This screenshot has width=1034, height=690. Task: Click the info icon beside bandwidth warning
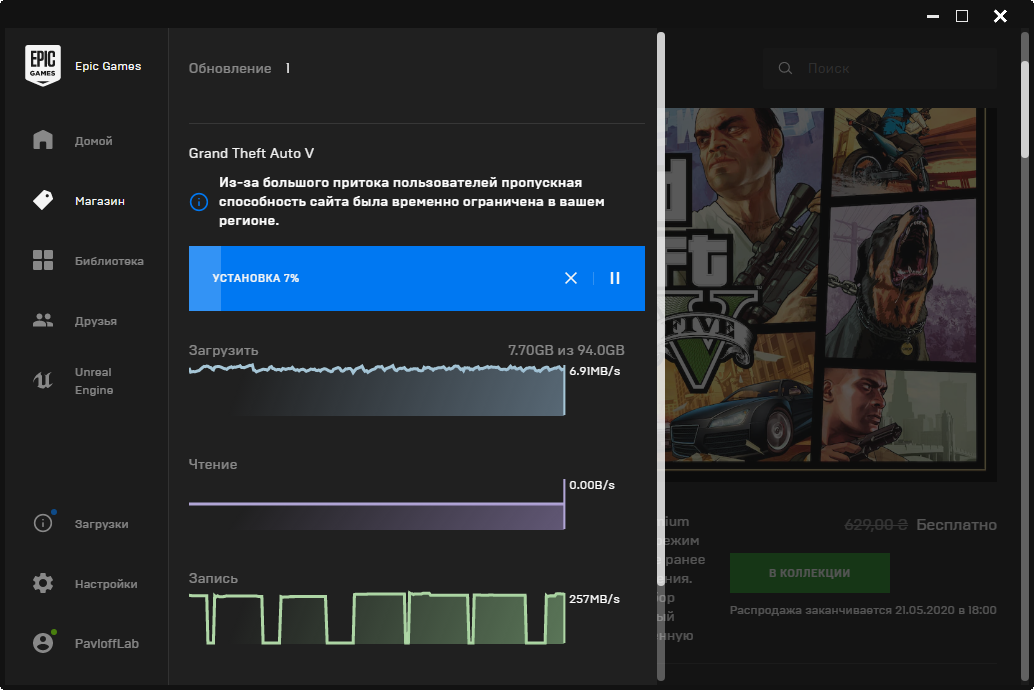click(x=198, y=202)
